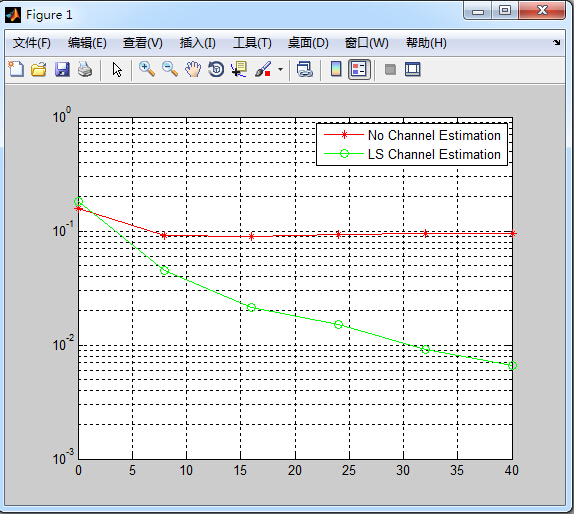Toggle the Insert Legend button
Viewport: 574px width, 514px height.
pyautogui.click(x=359, y=69)
